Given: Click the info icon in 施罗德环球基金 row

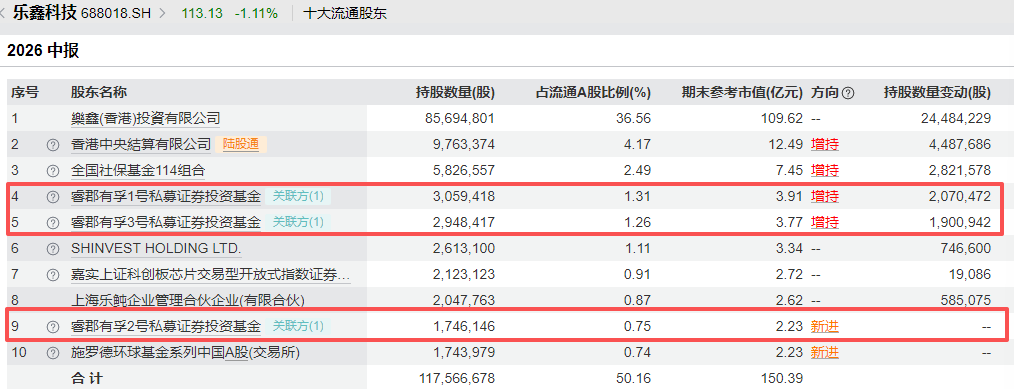Looking at the screenshot, I should point(52,353).
